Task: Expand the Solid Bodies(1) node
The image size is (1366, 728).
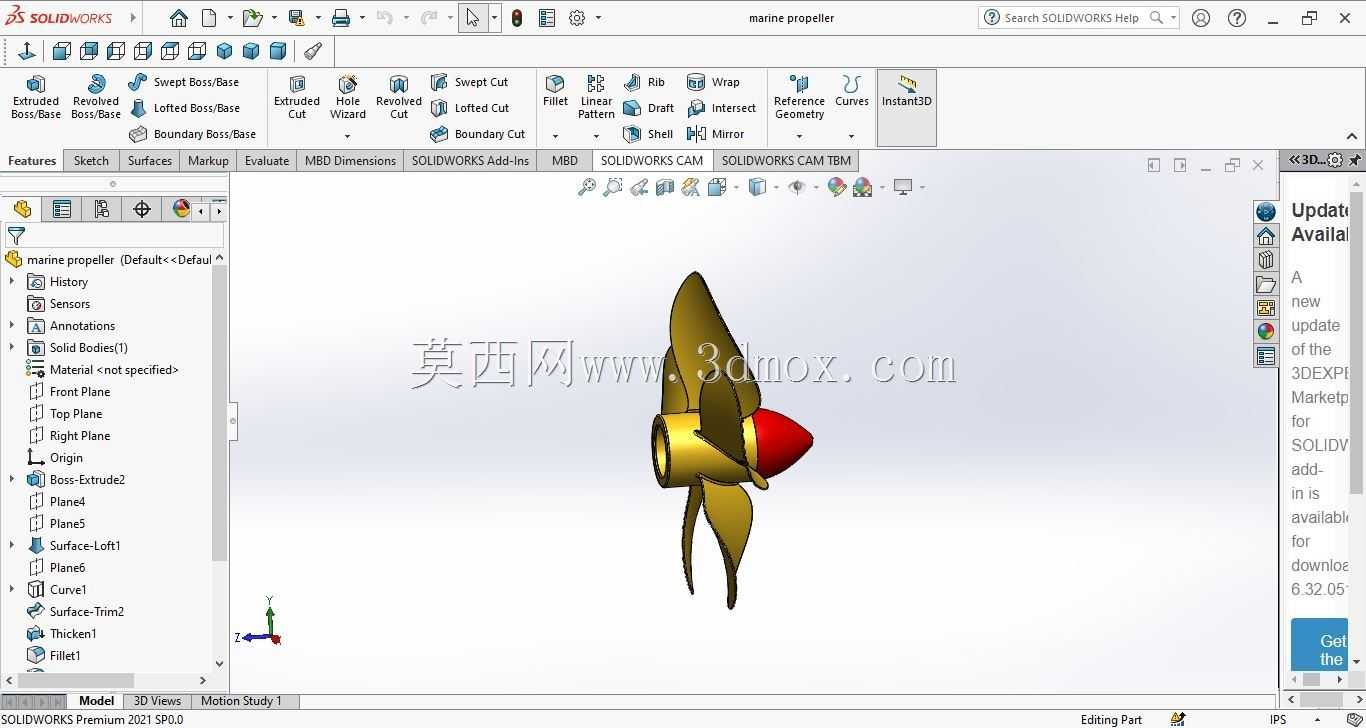Action: coord(12,348)
